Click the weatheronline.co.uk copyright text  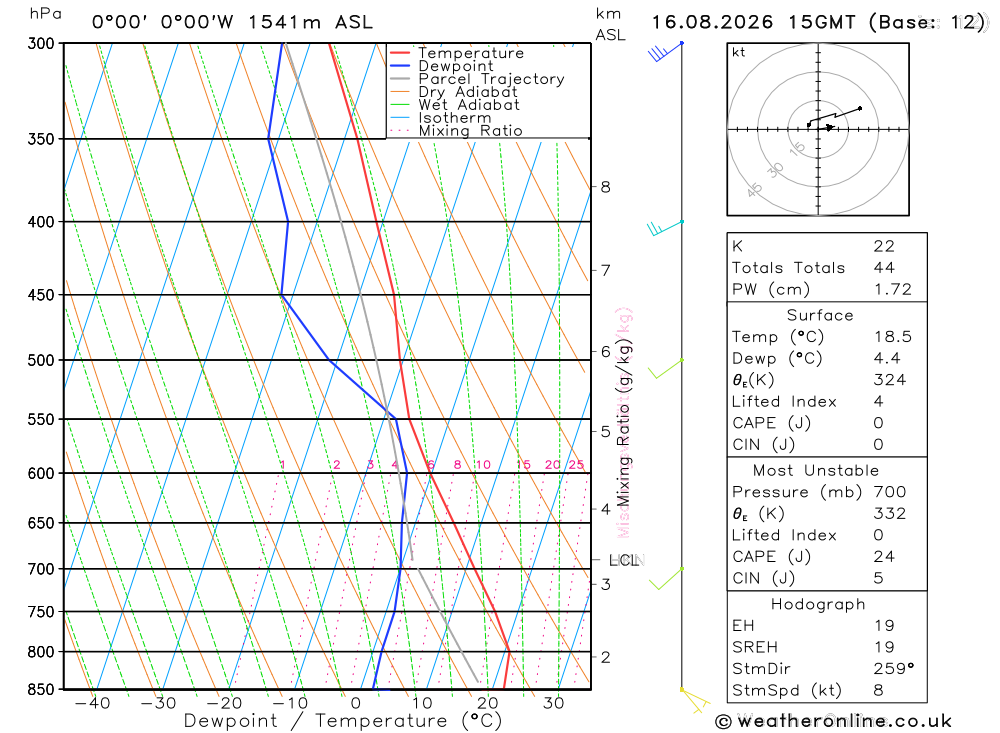(x=834, y=722)
